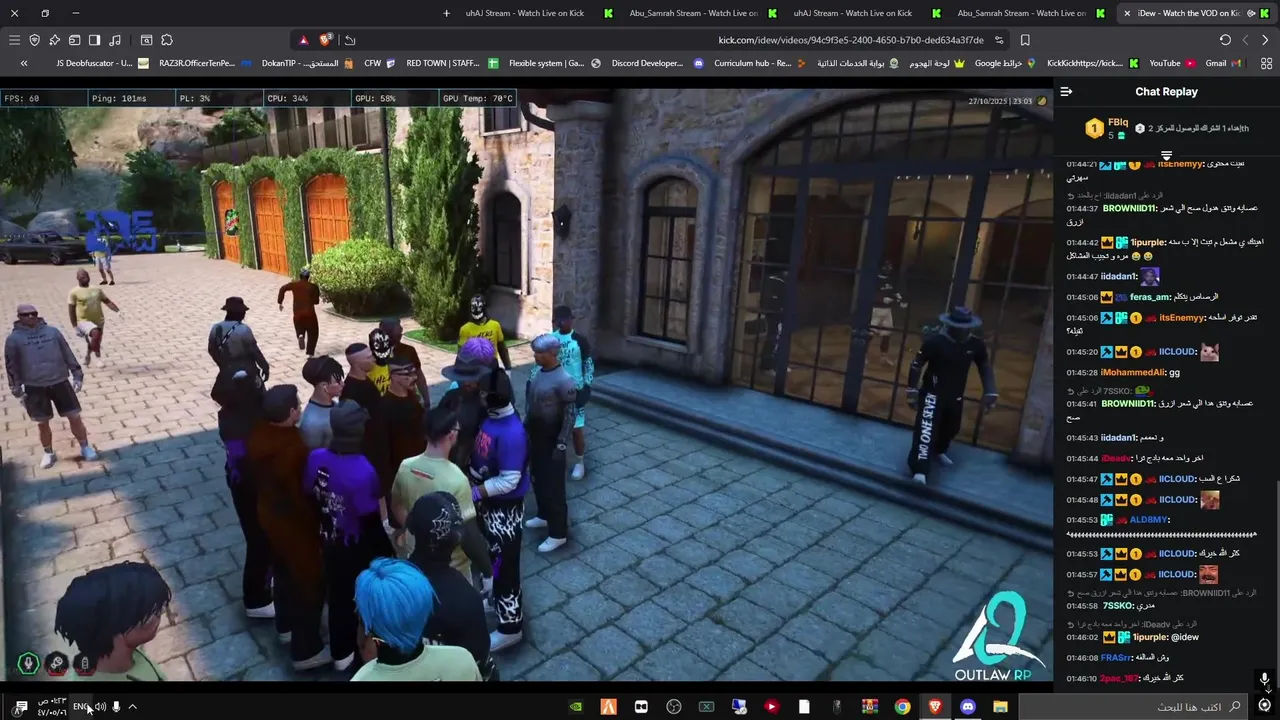Click the Brave Rewards triangle icon
1280x720 pixels.
303,40
